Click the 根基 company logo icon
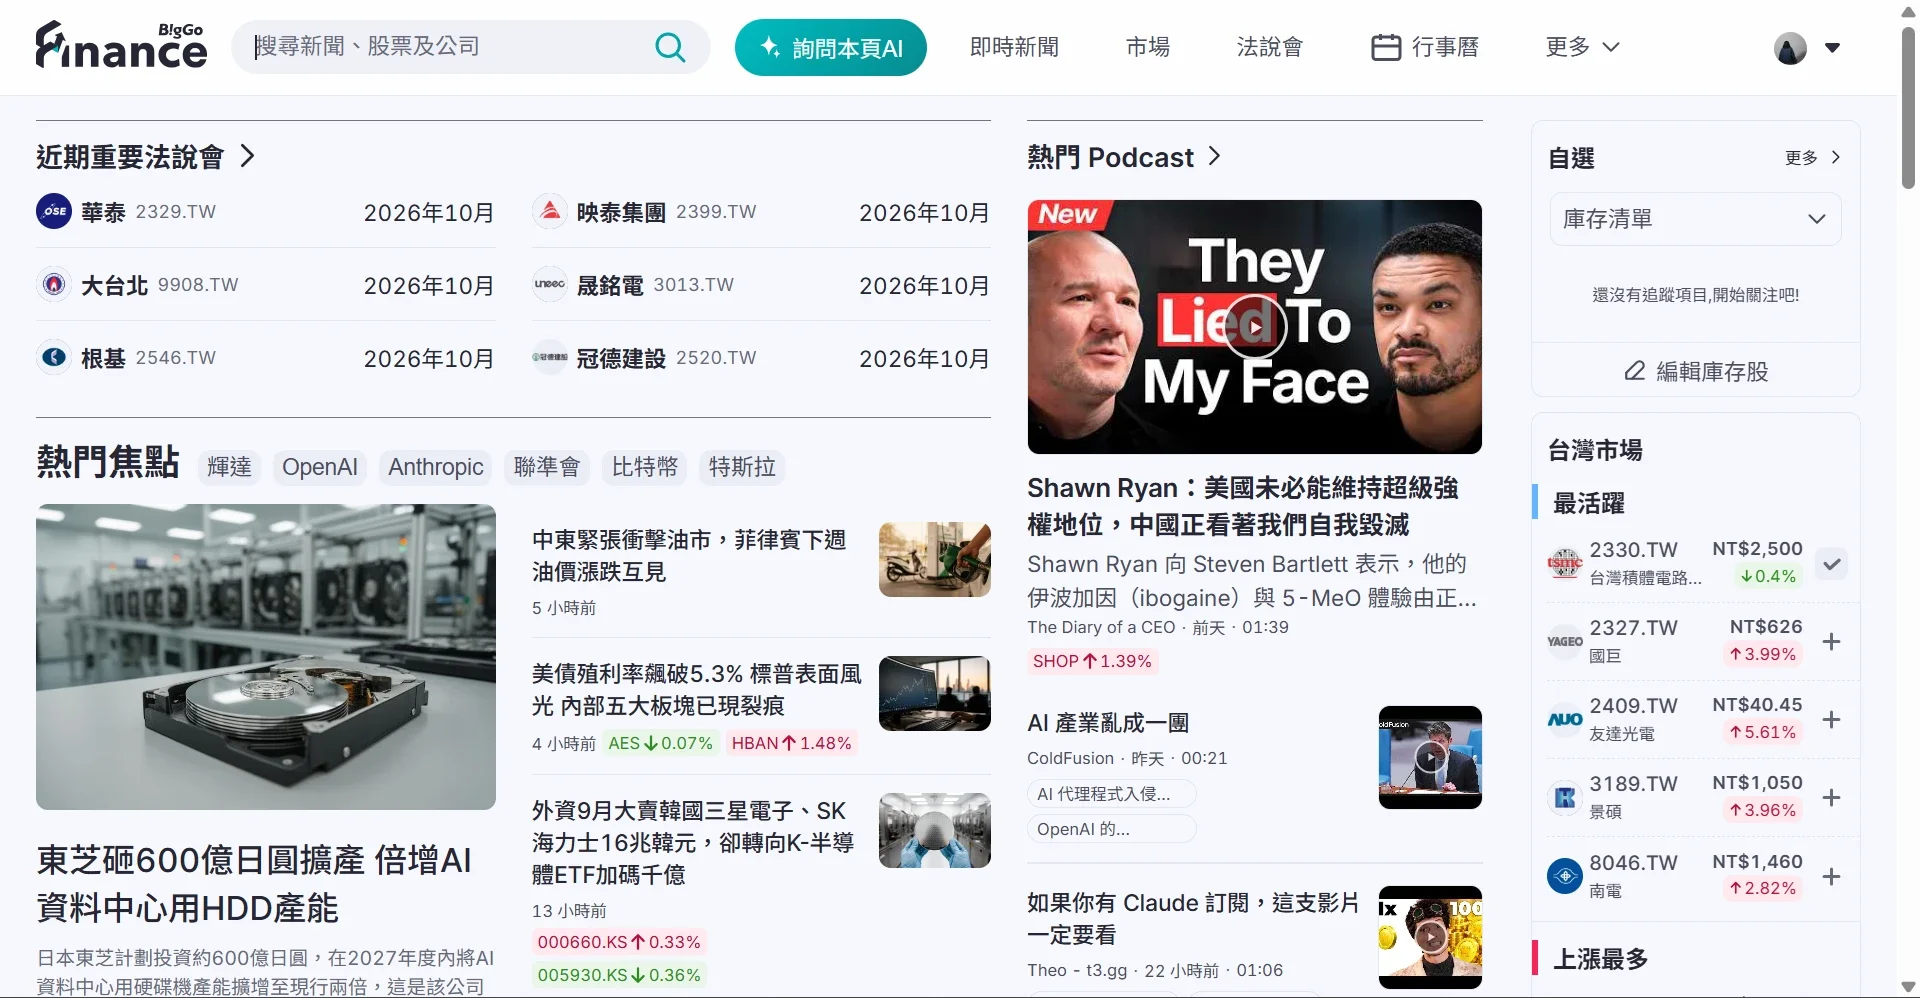This screenshot has height=998, width=1920. (54, 357)
